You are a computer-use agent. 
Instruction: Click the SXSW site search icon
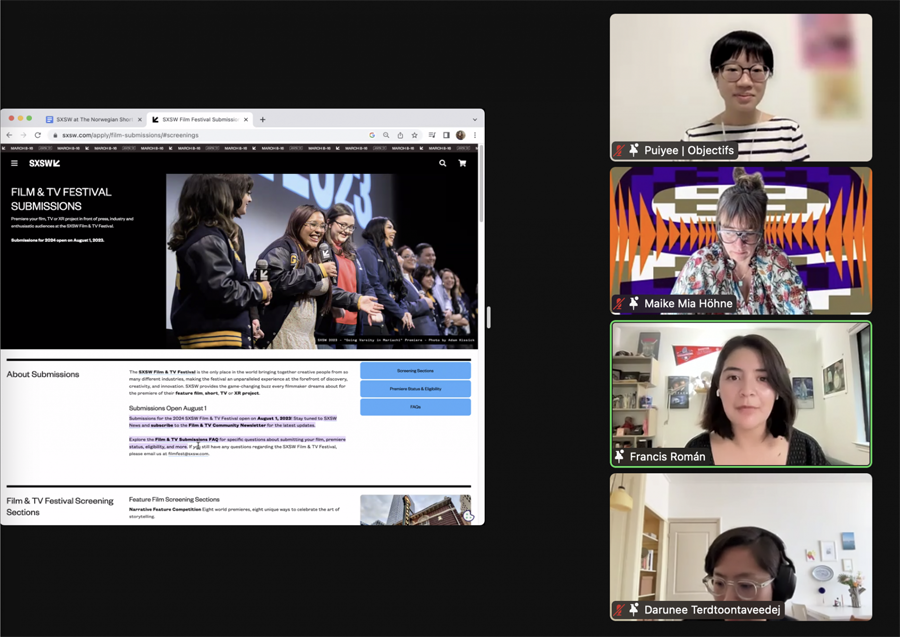point(443,163)
